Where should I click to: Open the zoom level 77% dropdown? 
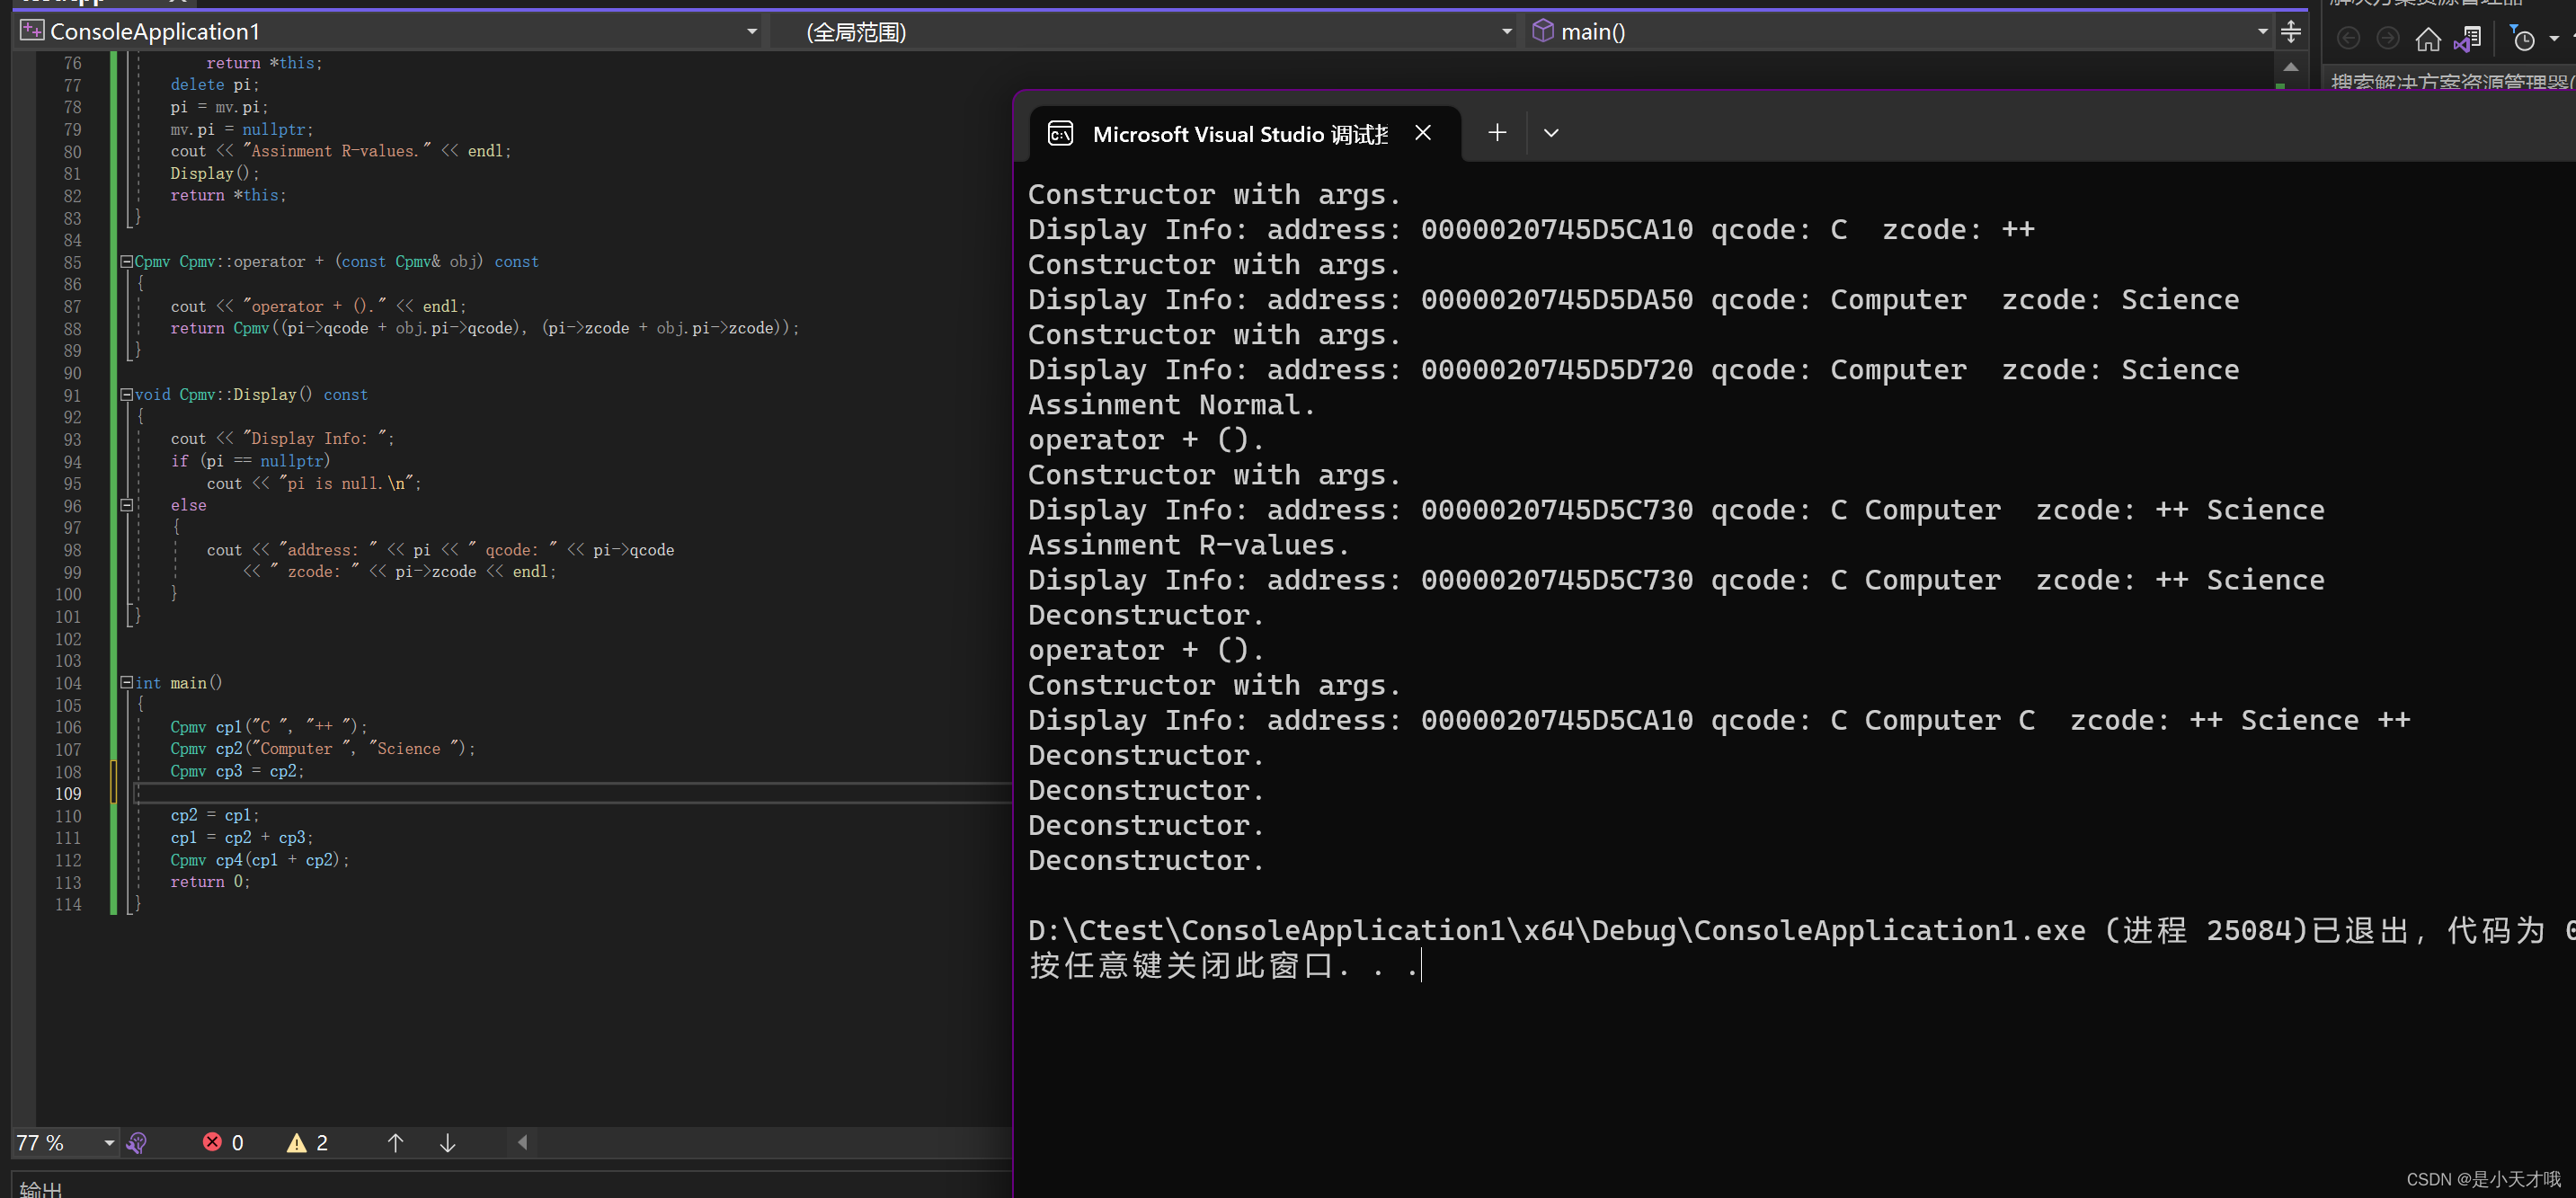(x=108, y=1141)
